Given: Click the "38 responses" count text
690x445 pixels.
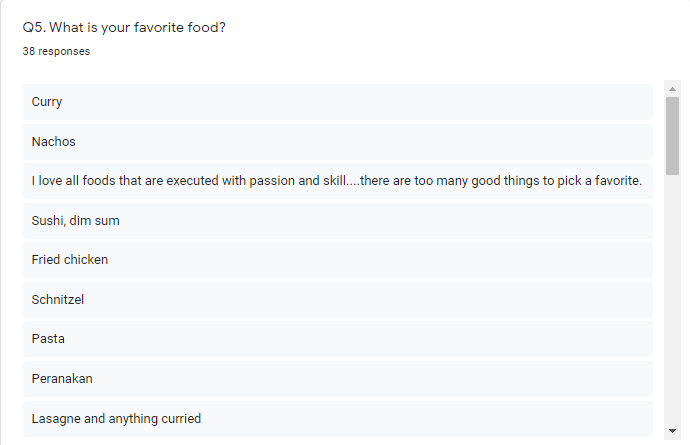Looking at the screenshot, I should coord(56,51).
